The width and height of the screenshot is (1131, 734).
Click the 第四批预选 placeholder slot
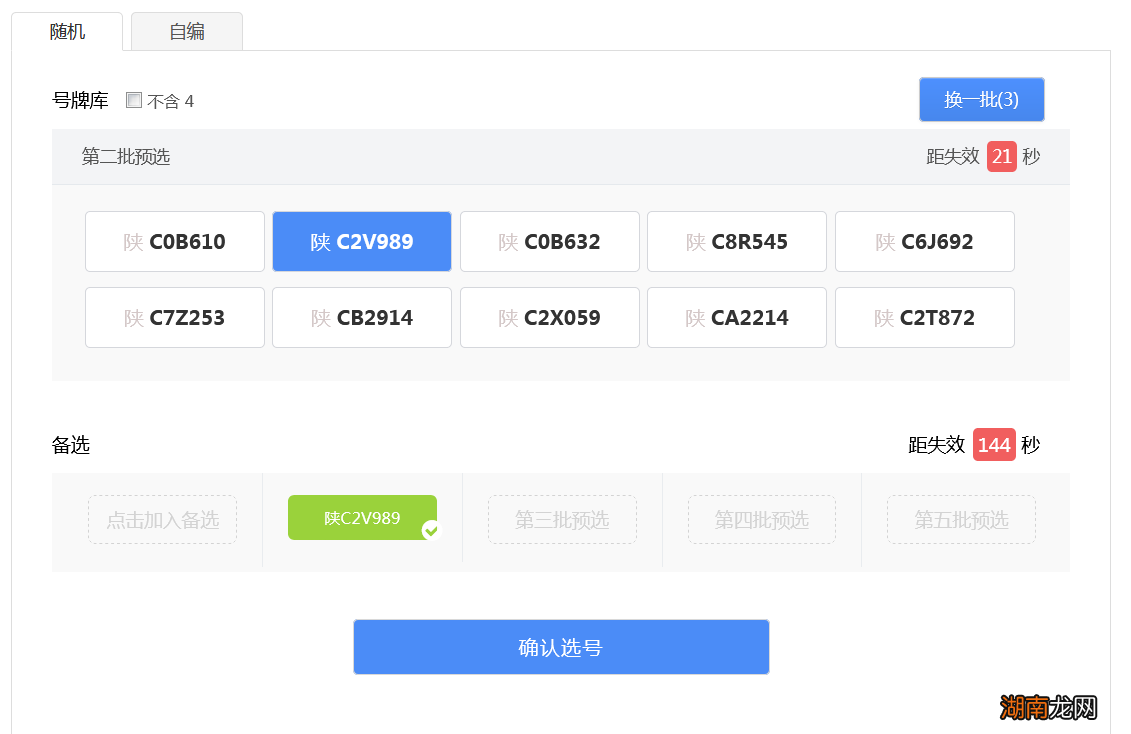pos(762,520)
